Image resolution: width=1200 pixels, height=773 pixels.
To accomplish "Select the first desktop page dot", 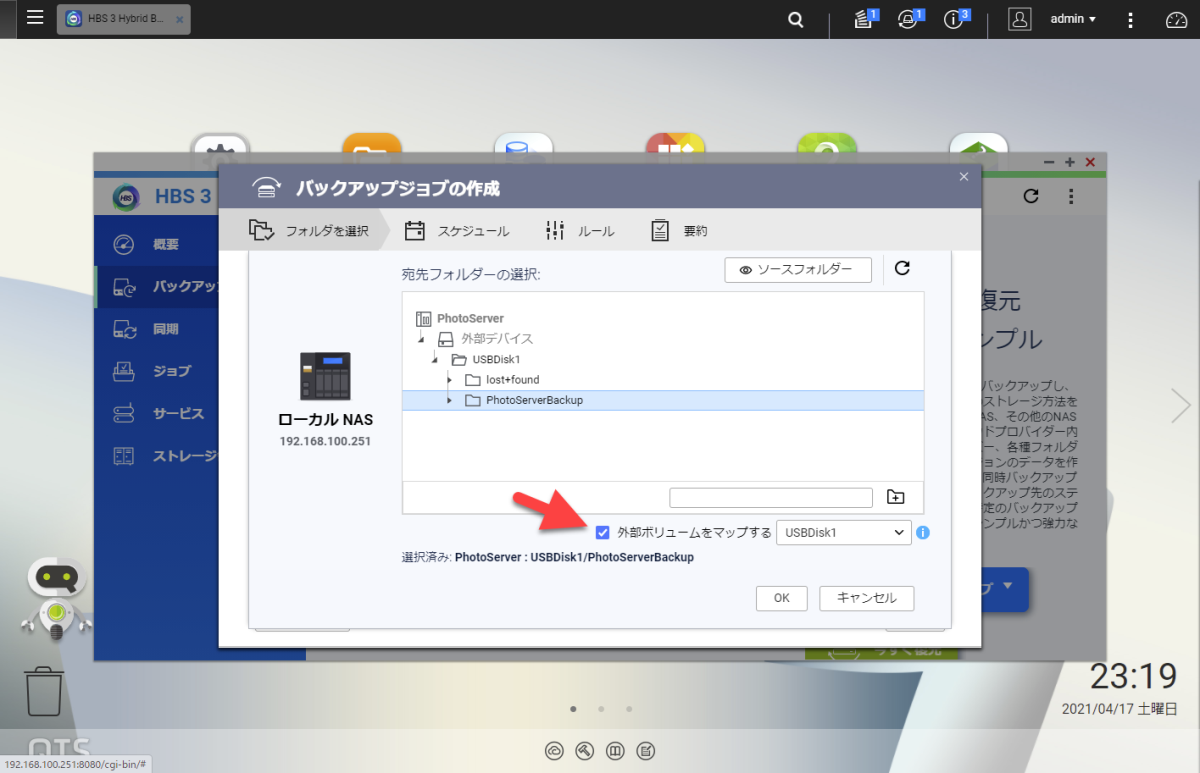I will click(x=573, y=709).
